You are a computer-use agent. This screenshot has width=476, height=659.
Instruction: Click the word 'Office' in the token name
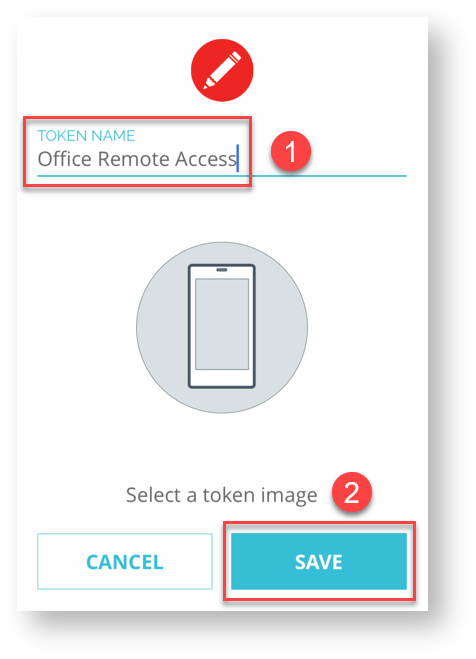coord(65,159)
